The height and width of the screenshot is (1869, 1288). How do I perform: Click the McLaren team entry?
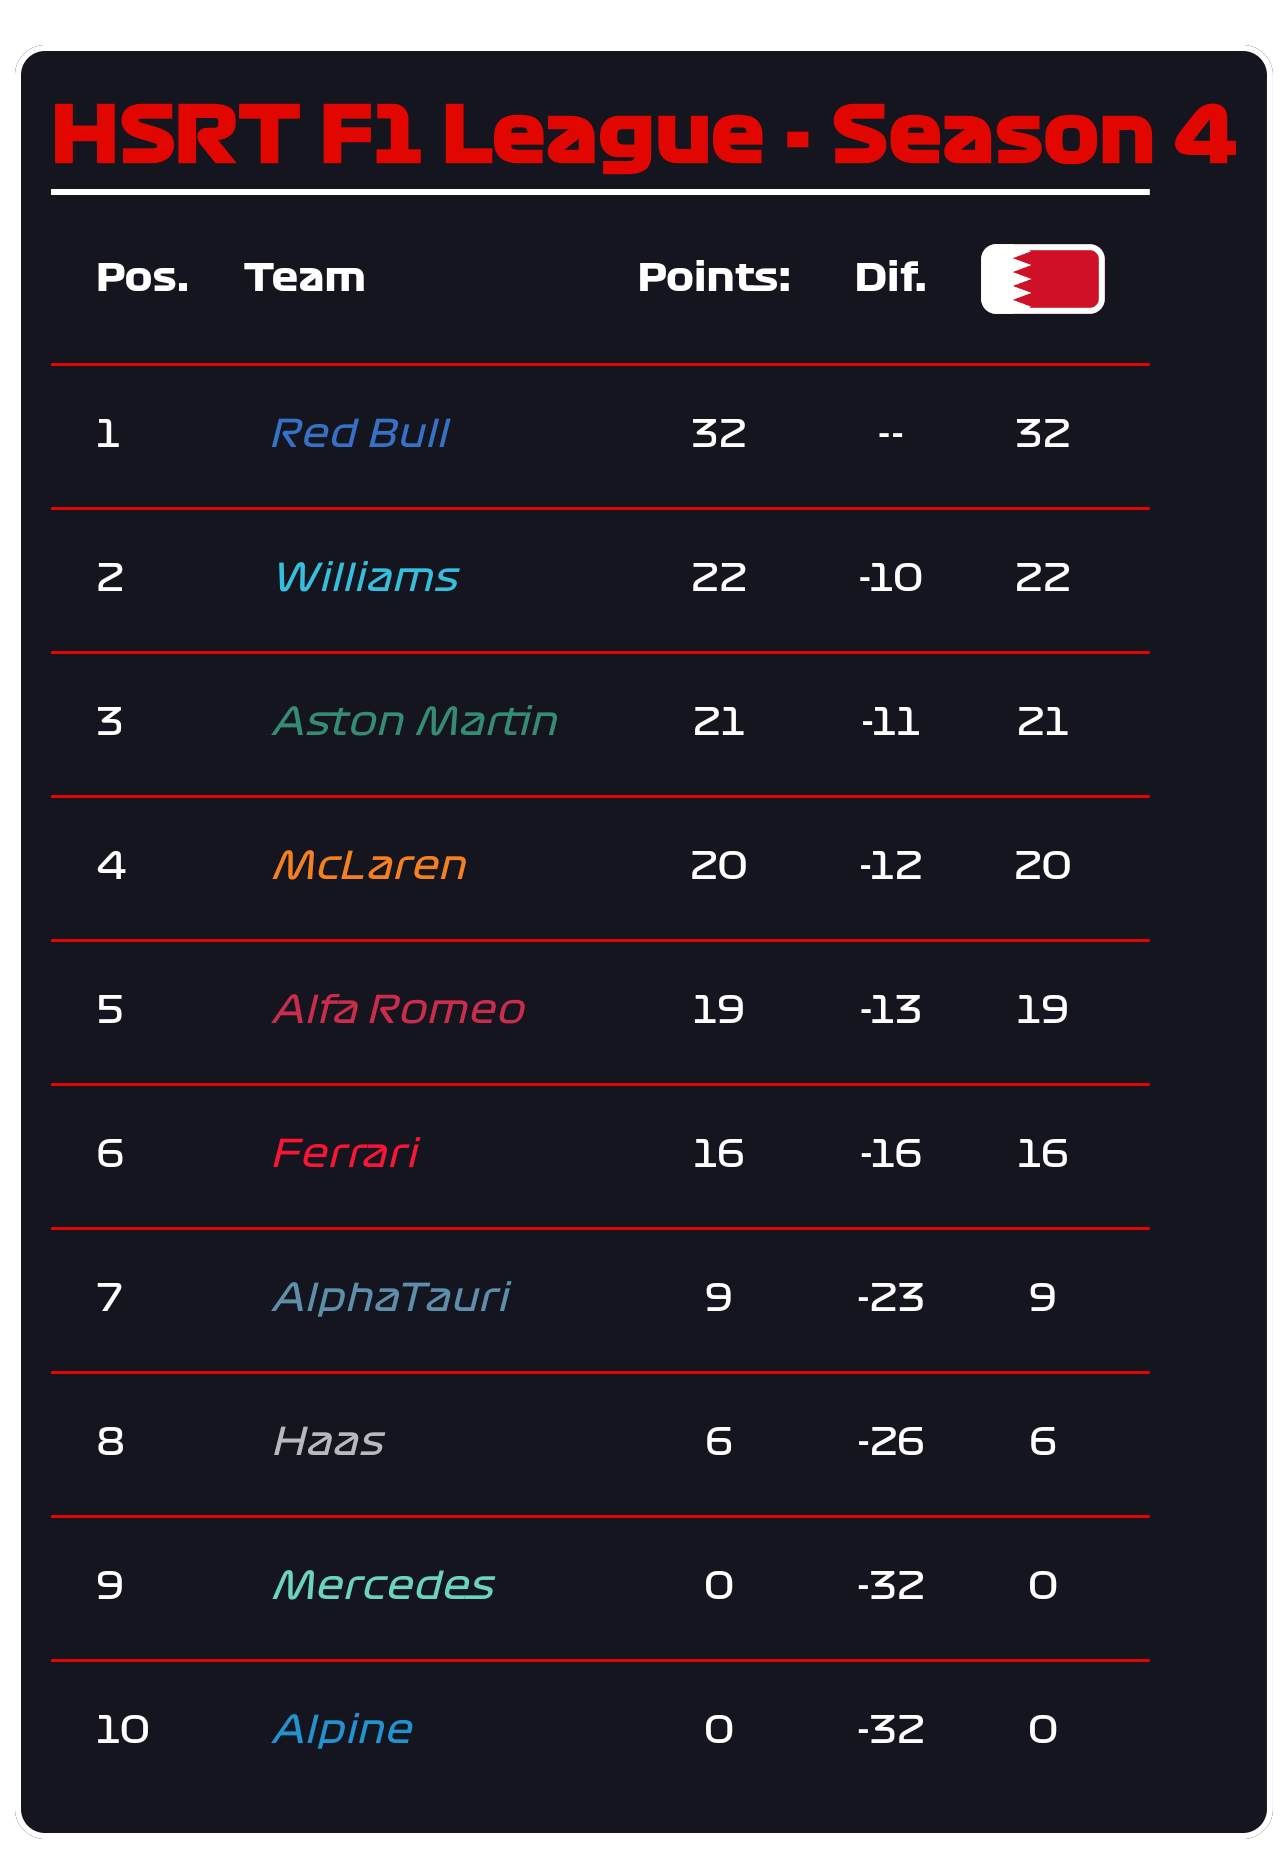click(x=370, y=866)
